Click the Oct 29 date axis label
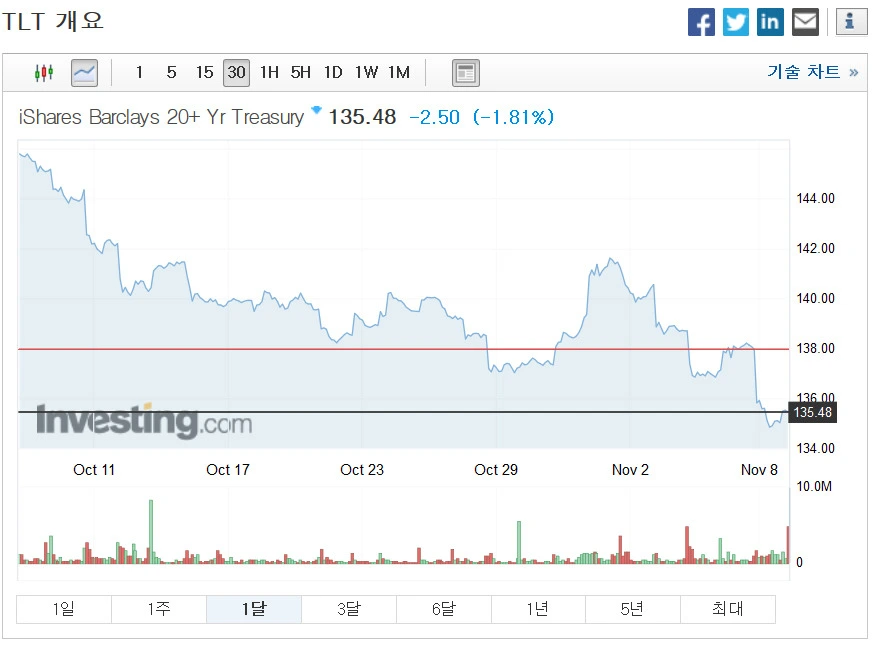This screenshot has width=884, height=651. point(496,470)
